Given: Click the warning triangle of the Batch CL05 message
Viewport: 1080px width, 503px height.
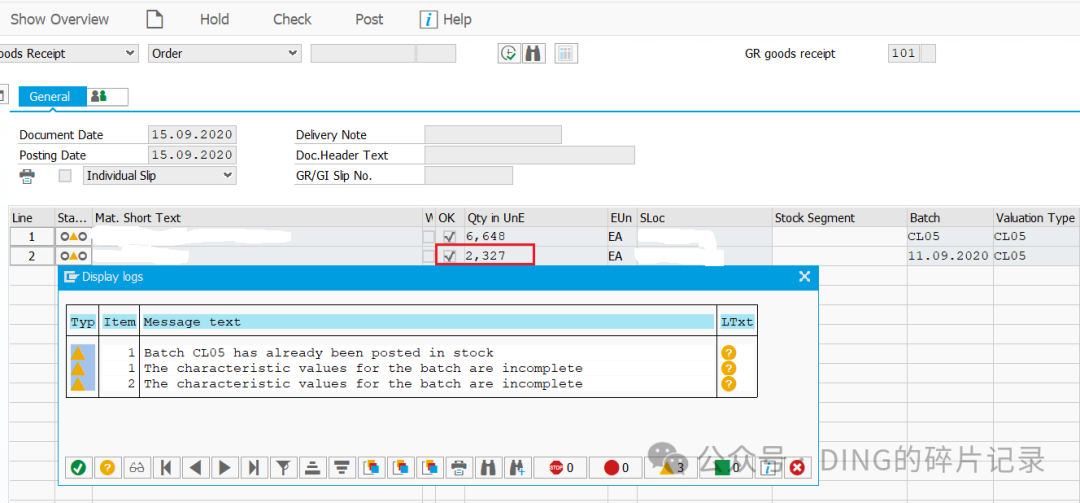Looking at the screenshot, I should (x=79, y=353).
